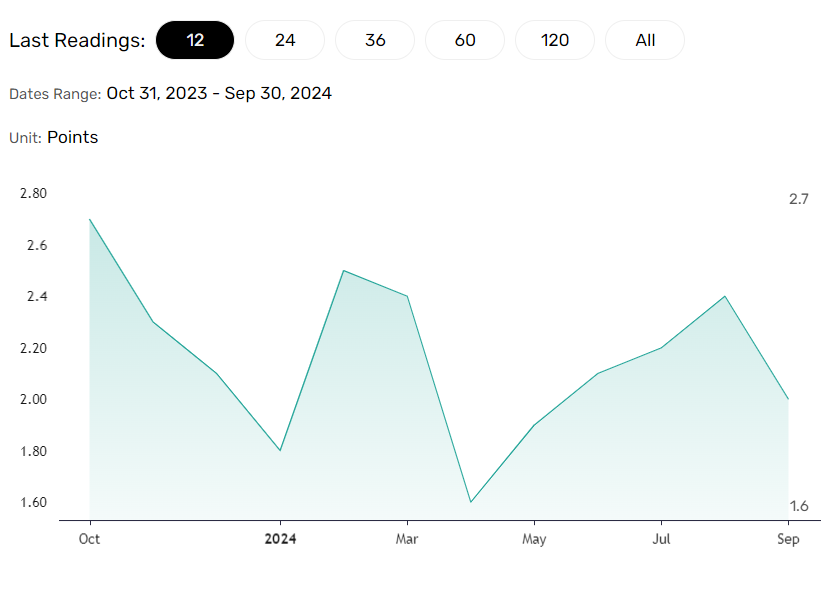Click the Sep data point at 2.00
This screenshot has width=833, height=596.
pyautogui.click(x=788, y=399)
